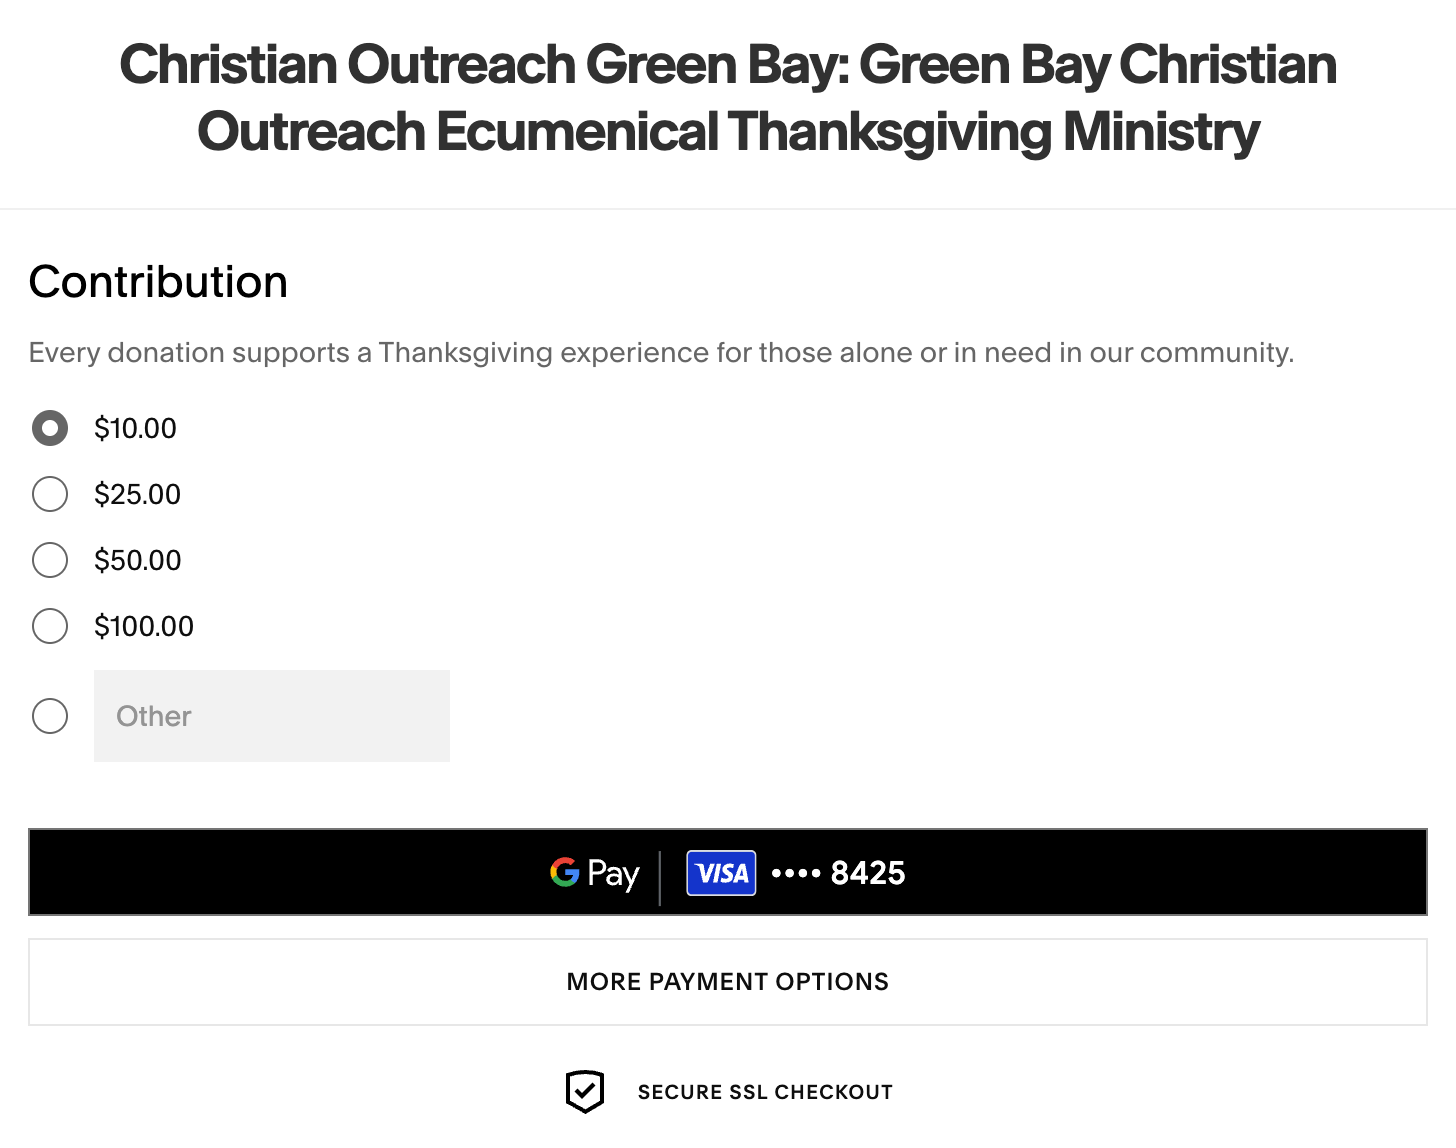The height and width of the screenshot is (1148, 1456).
Task: Enable the Other amount radio button
Action: (x=50, y=716)
